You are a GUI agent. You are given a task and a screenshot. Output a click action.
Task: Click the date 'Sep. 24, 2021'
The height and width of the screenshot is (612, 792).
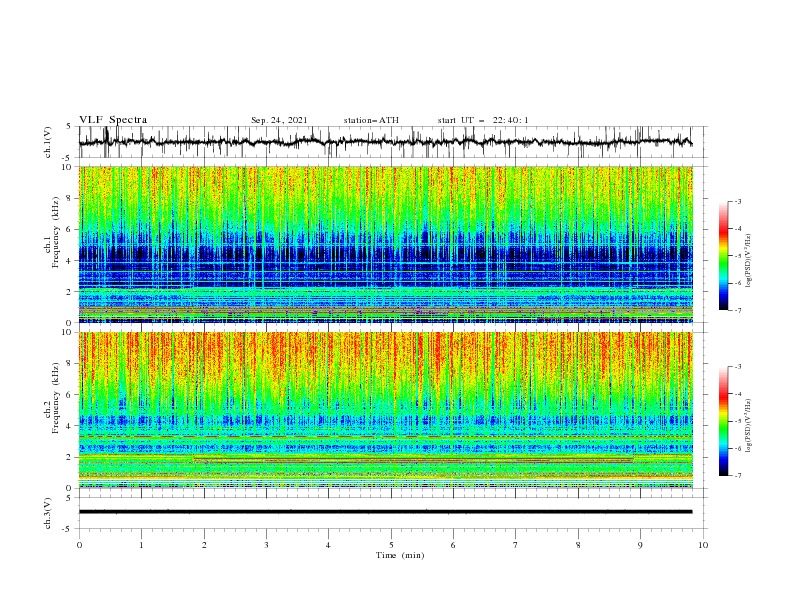(279, 120)
